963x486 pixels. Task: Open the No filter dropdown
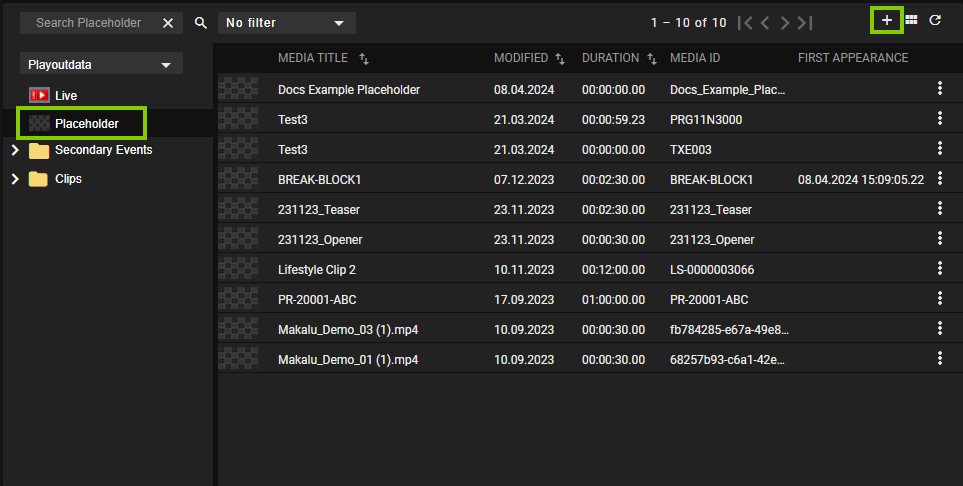[x=286, y=23]
